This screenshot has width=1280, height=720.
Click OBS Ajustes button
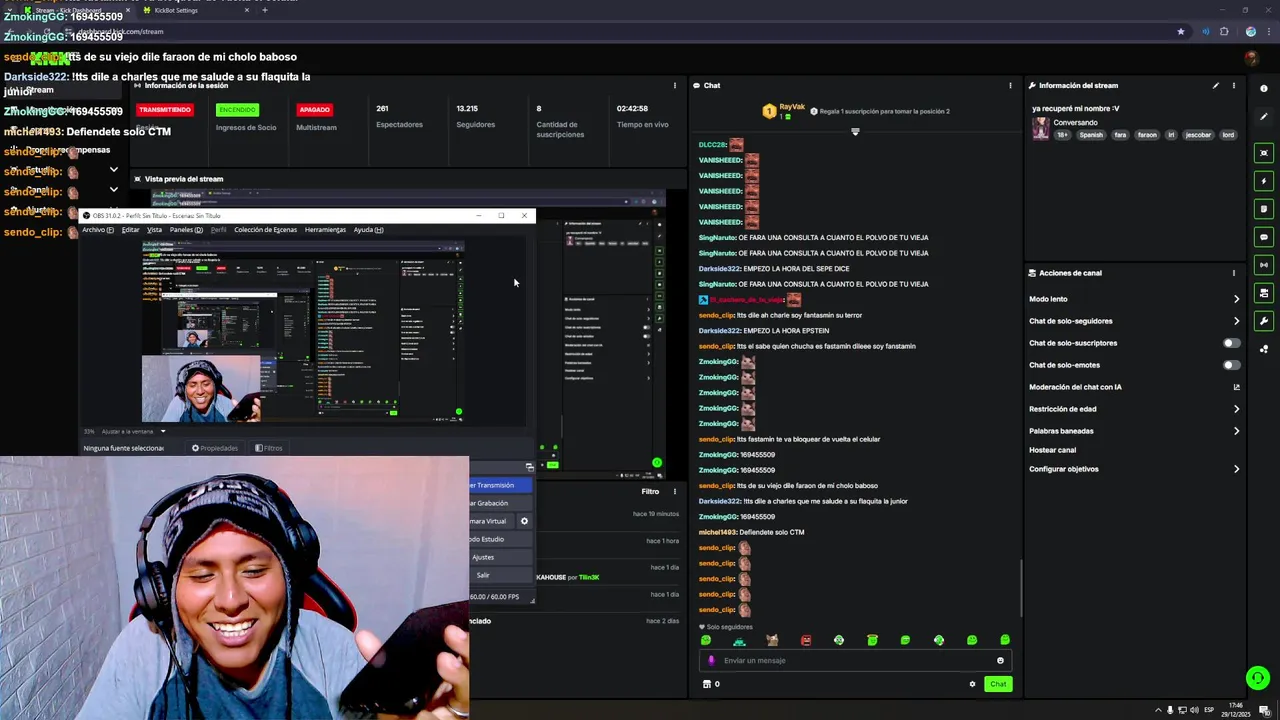point(483,557)
